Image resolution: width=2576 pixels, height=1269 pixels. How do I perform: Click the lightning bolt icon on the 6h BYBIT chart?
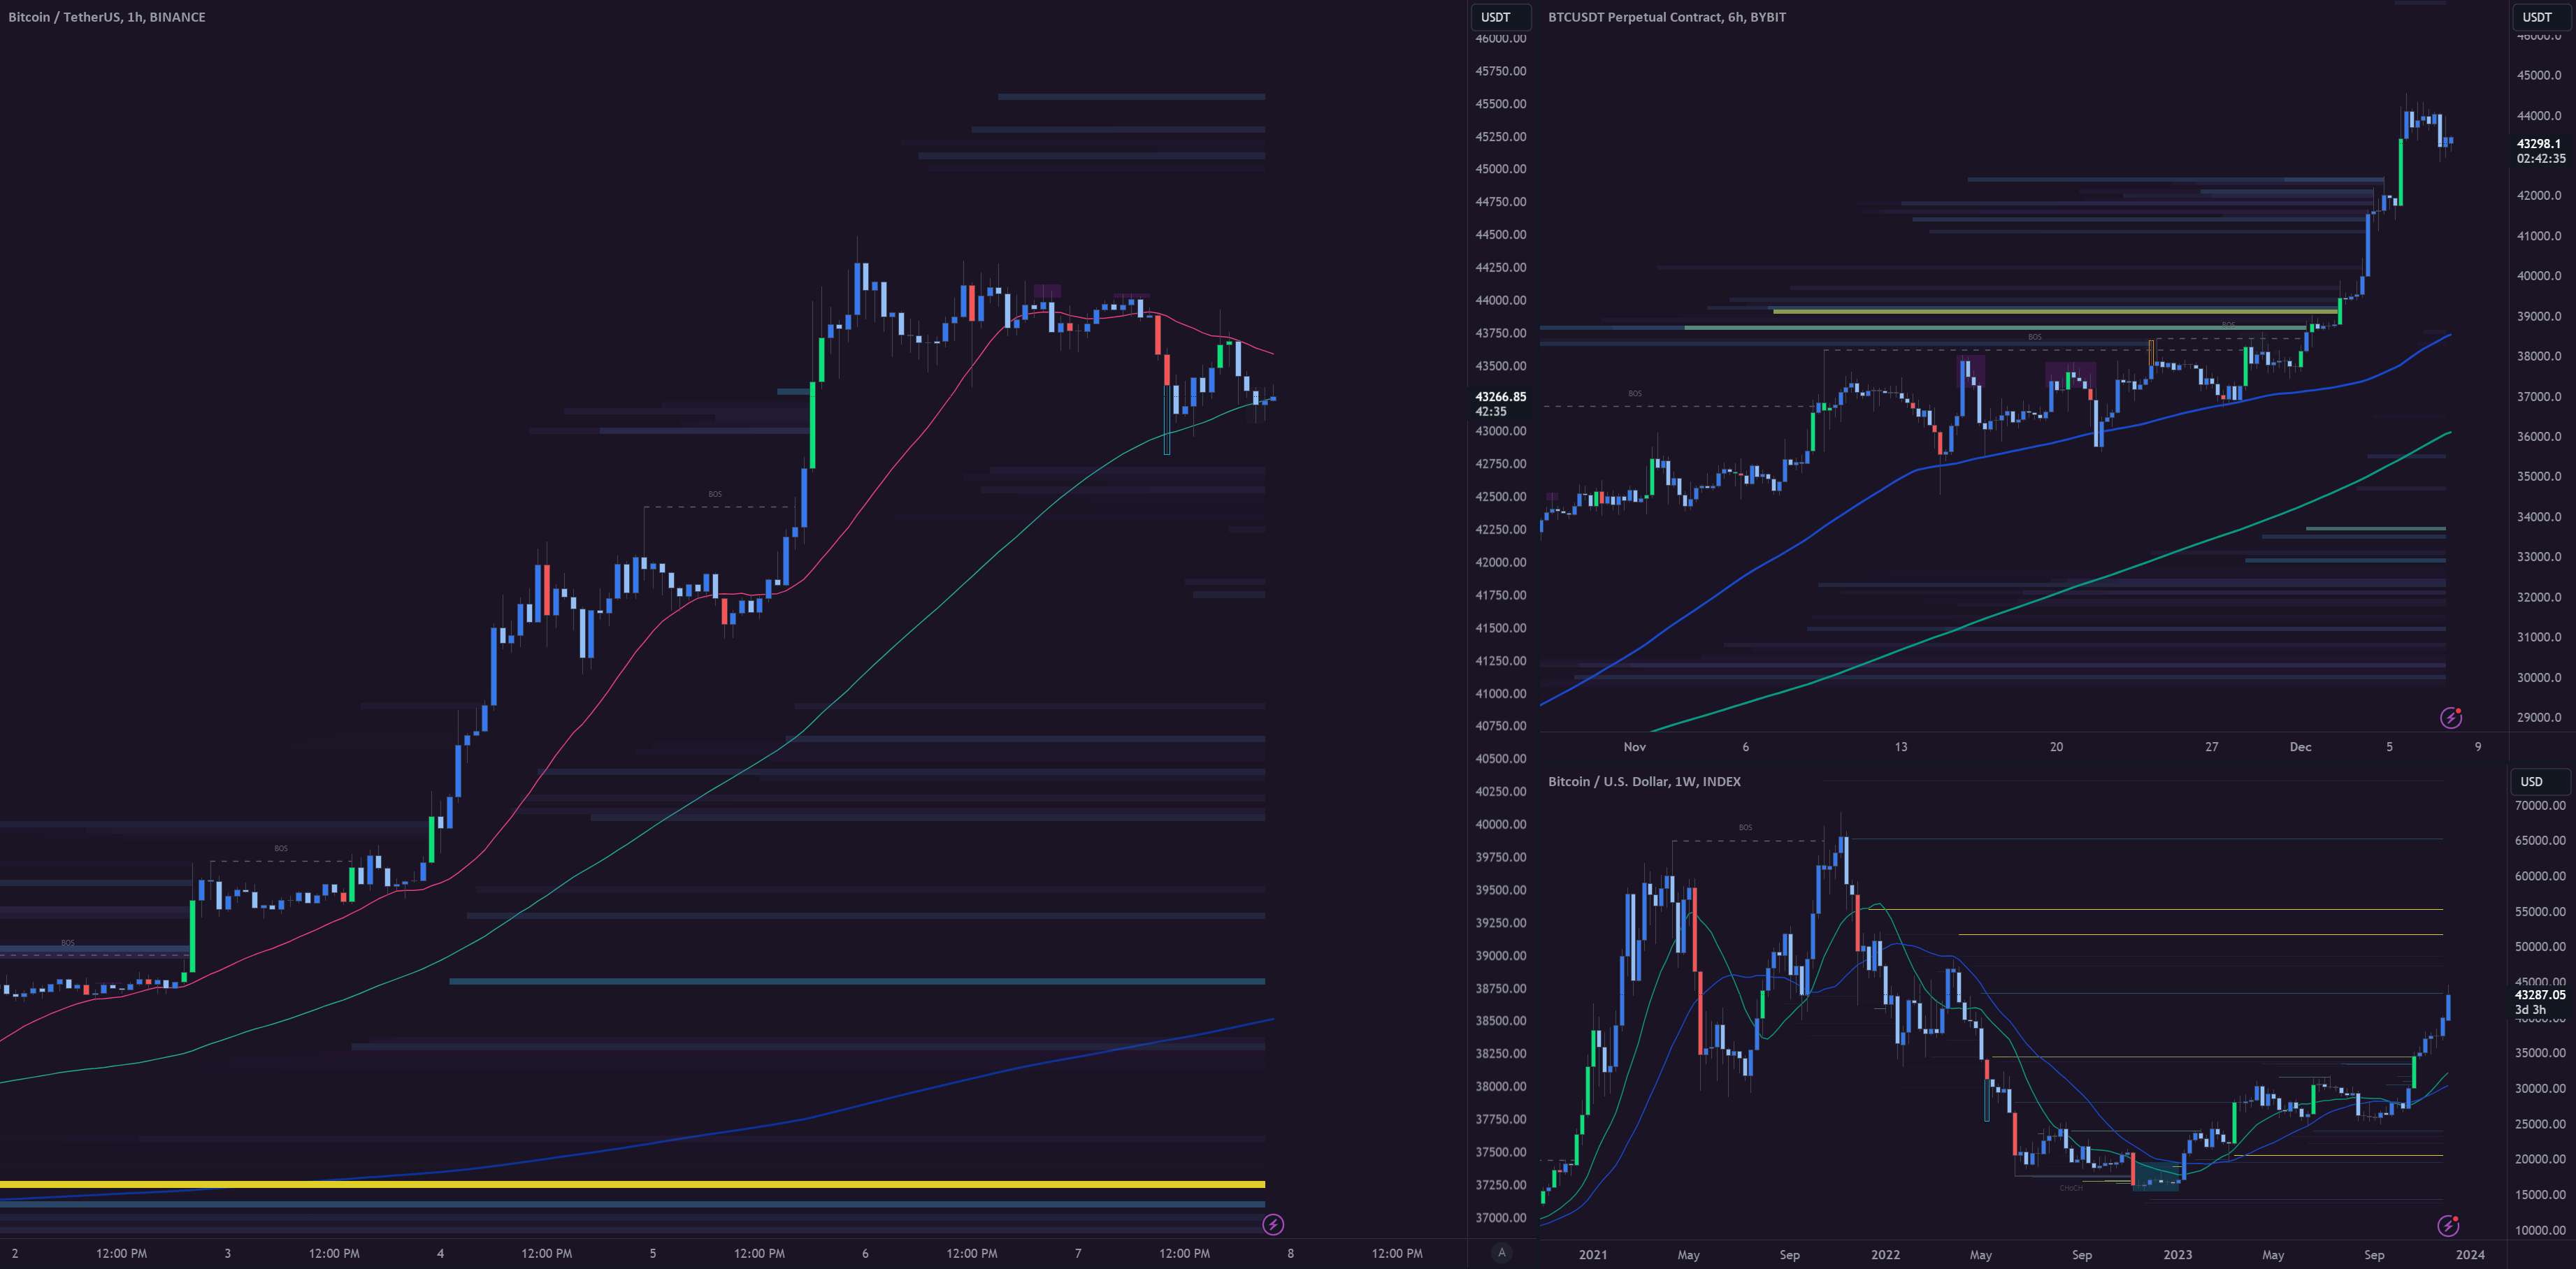tap(2450, 717)
